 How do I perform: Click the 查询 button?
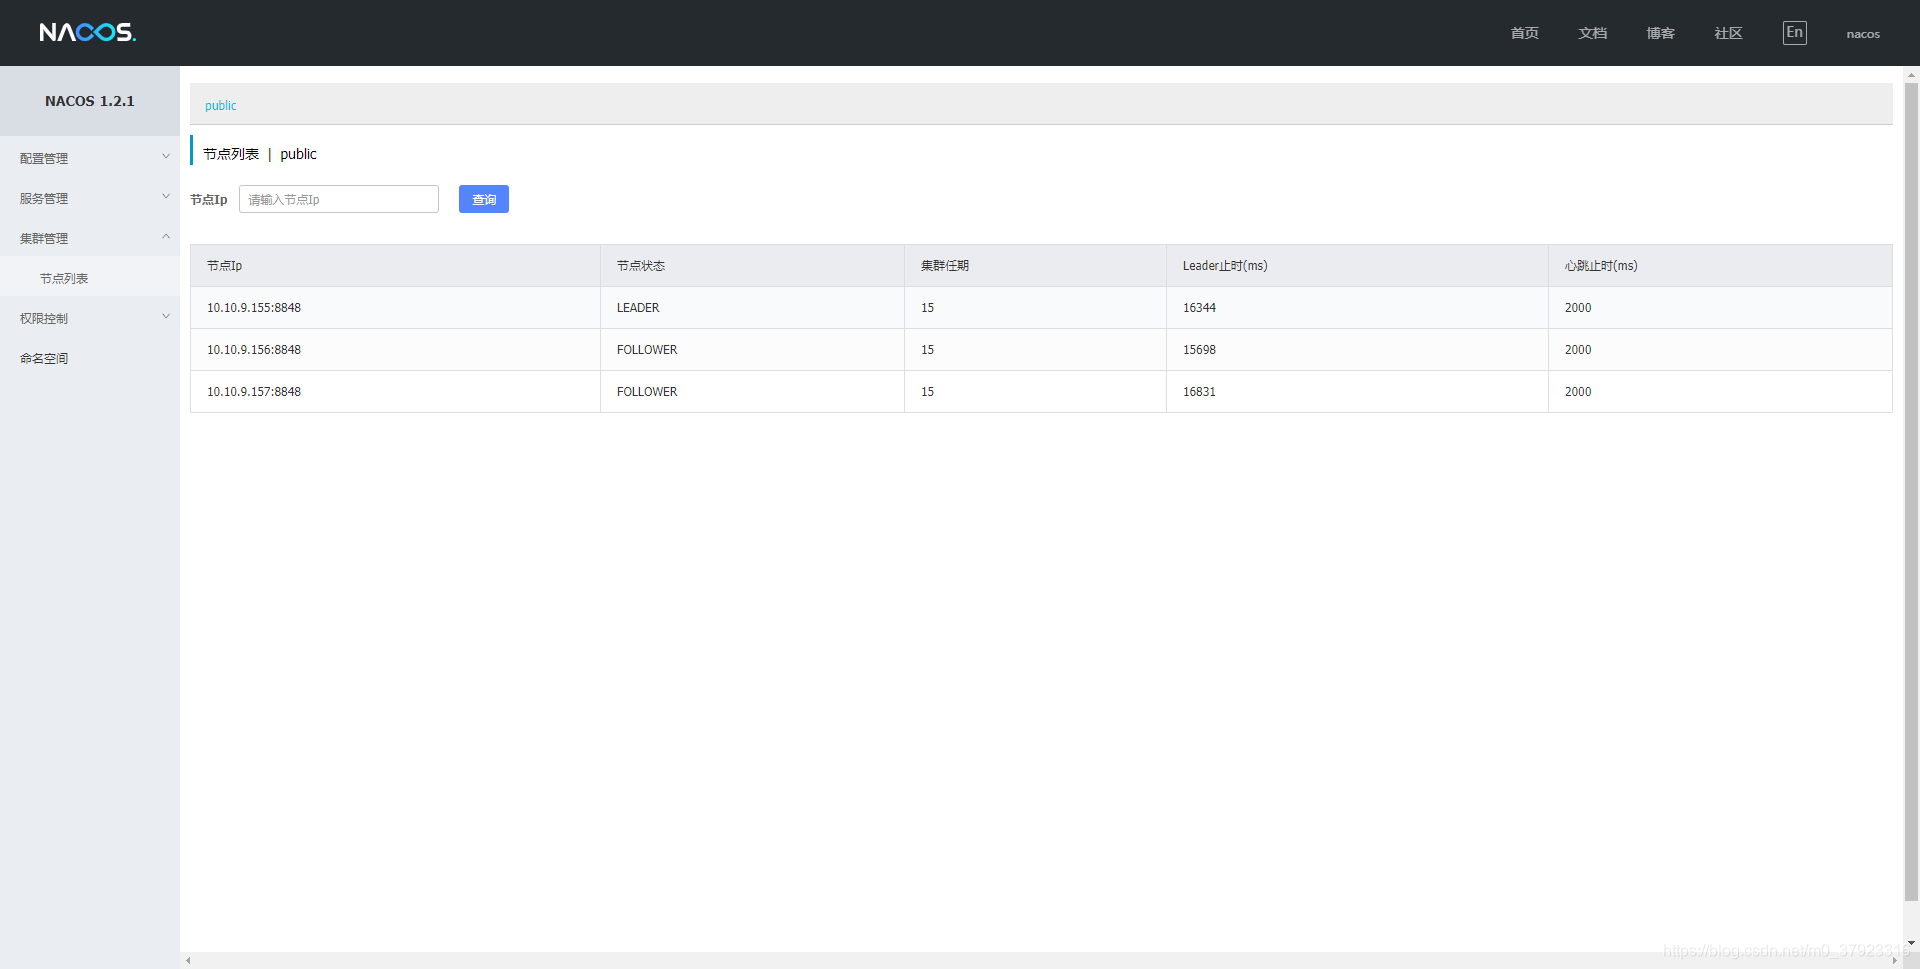click(484, 199)
